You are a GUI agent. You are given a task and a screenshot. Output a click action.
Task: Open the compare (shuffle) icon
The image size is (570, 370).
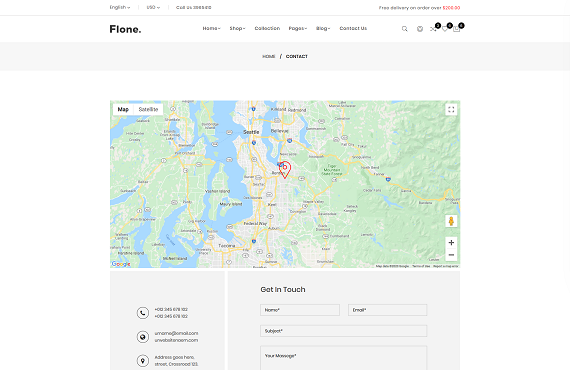pos(433,29)
